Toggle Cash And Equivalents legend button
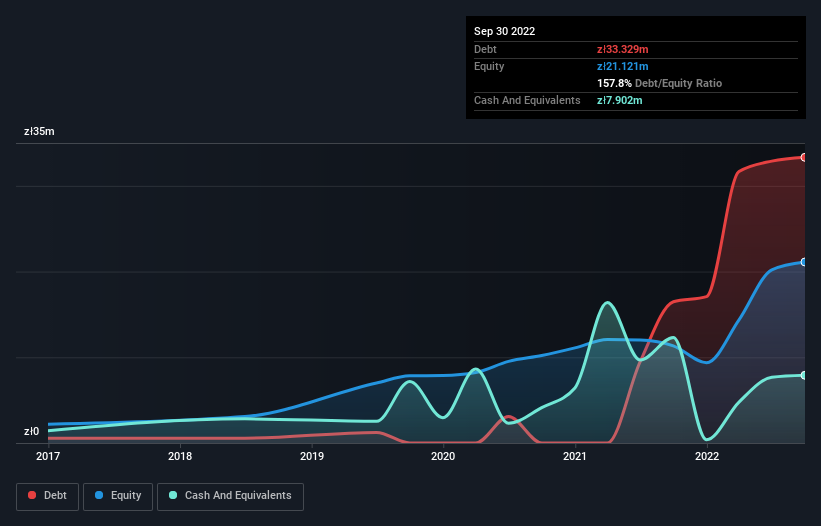821x526 pixels. pos(230,496)
